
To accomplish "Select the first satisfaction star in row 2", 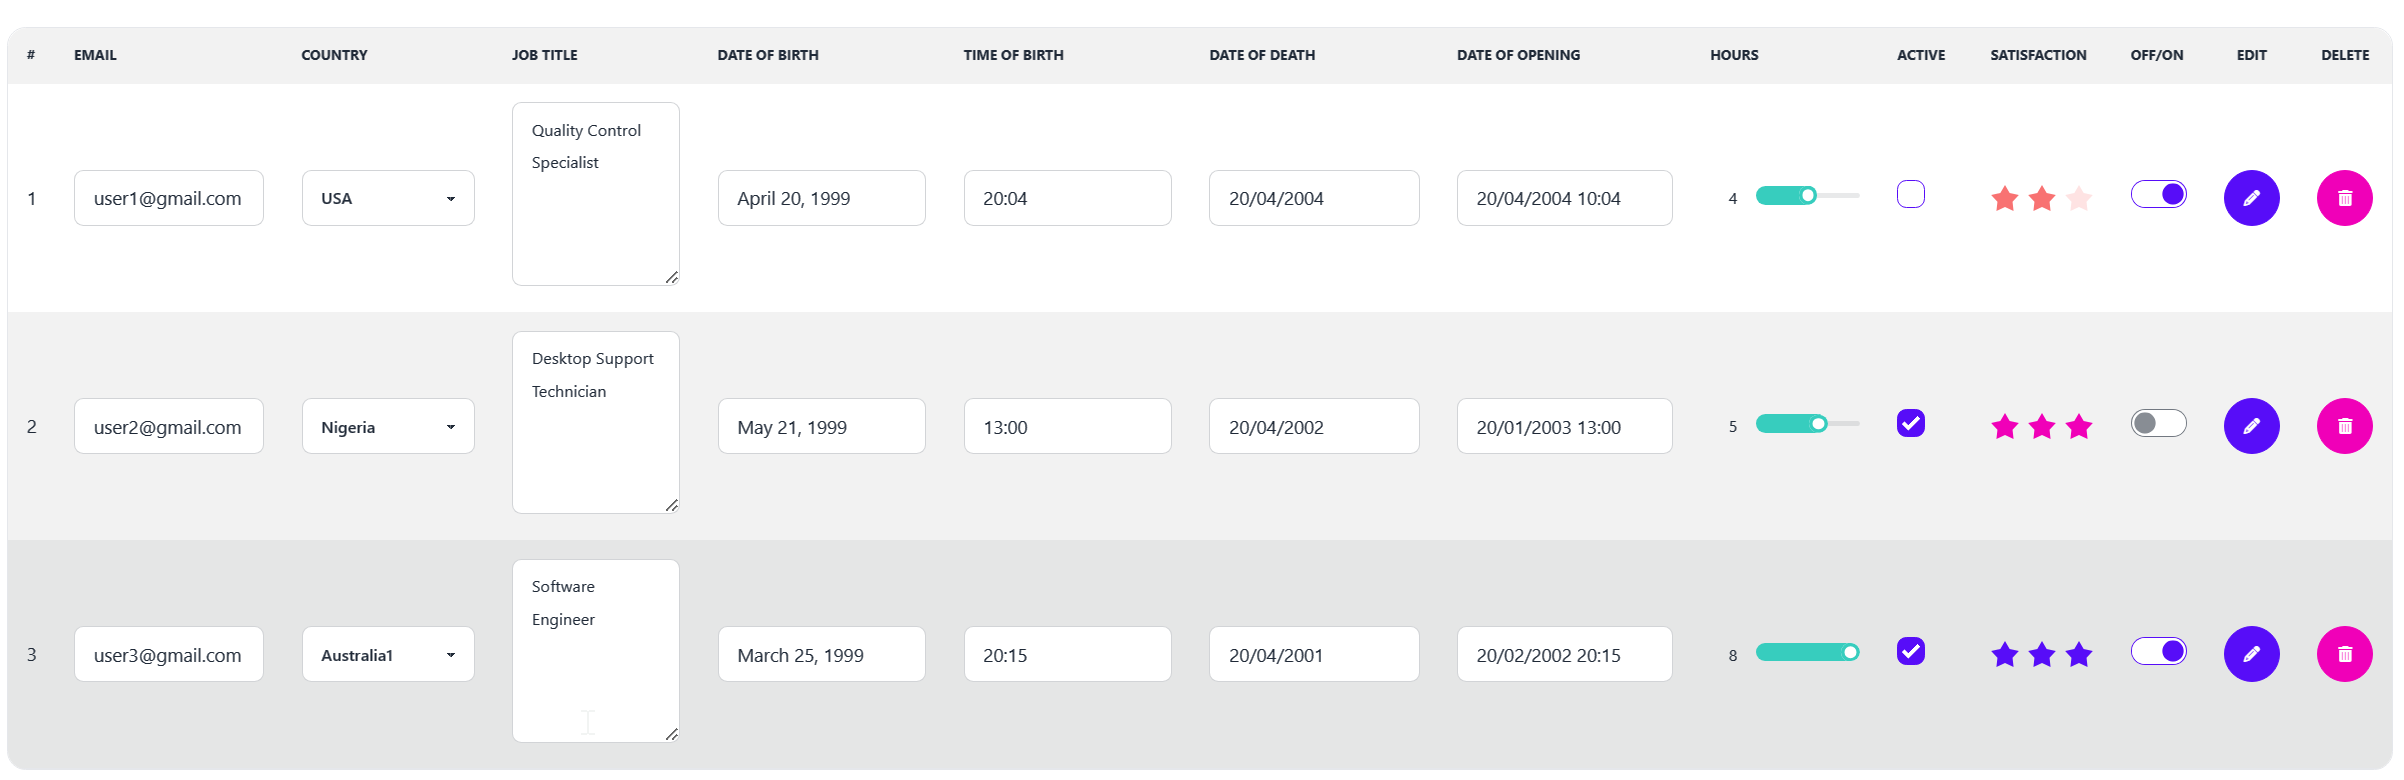I will click(x=2005, y=427).
